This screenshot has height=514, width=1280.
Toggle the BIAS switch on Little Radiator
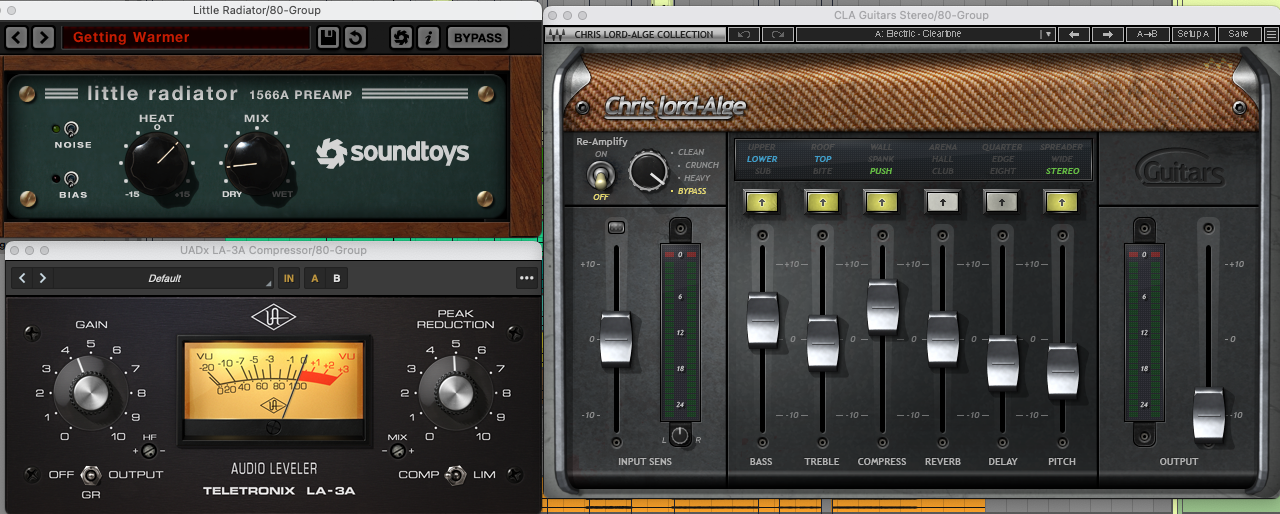[70, 179]
